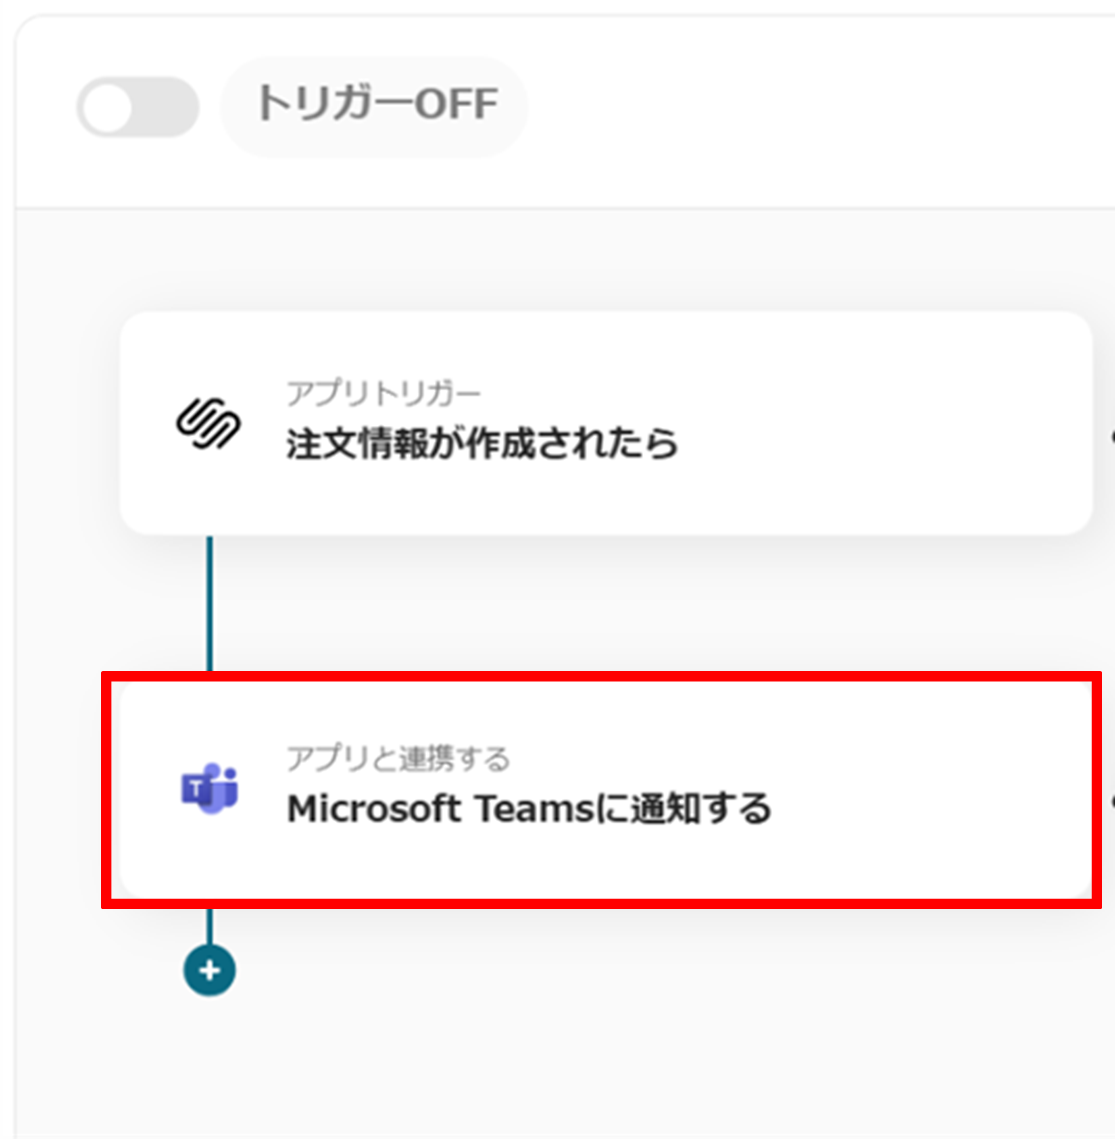Click connector line above the plus button
The width and height of the screenshot is (1115, 1139).
[210, 926]
